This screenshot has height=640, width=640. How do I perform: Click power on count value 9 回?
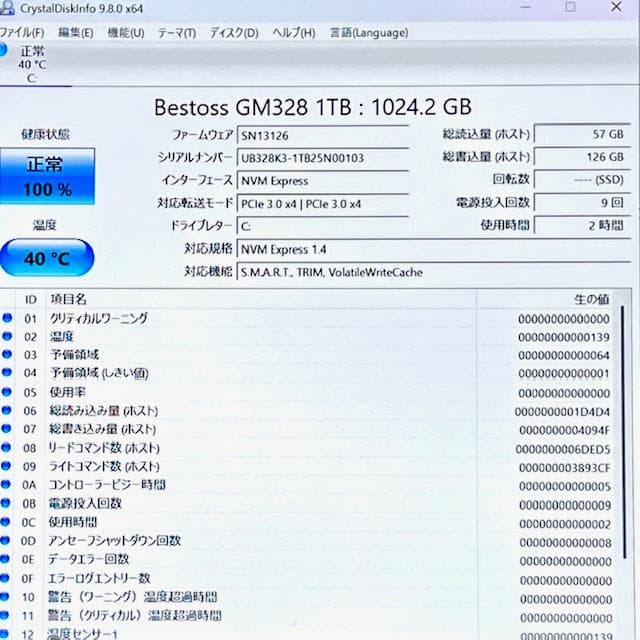582,202
